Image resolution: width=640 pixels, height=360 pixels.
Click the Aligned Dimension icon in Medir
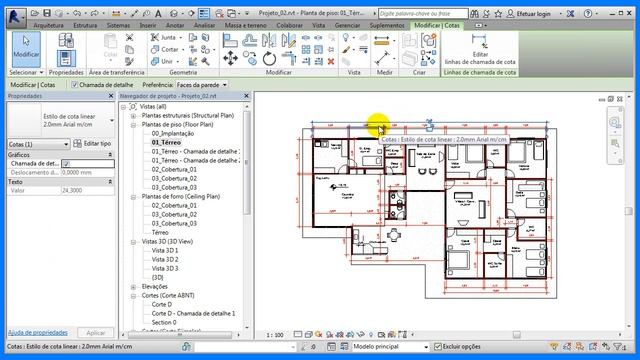click(x=382, y=58)
